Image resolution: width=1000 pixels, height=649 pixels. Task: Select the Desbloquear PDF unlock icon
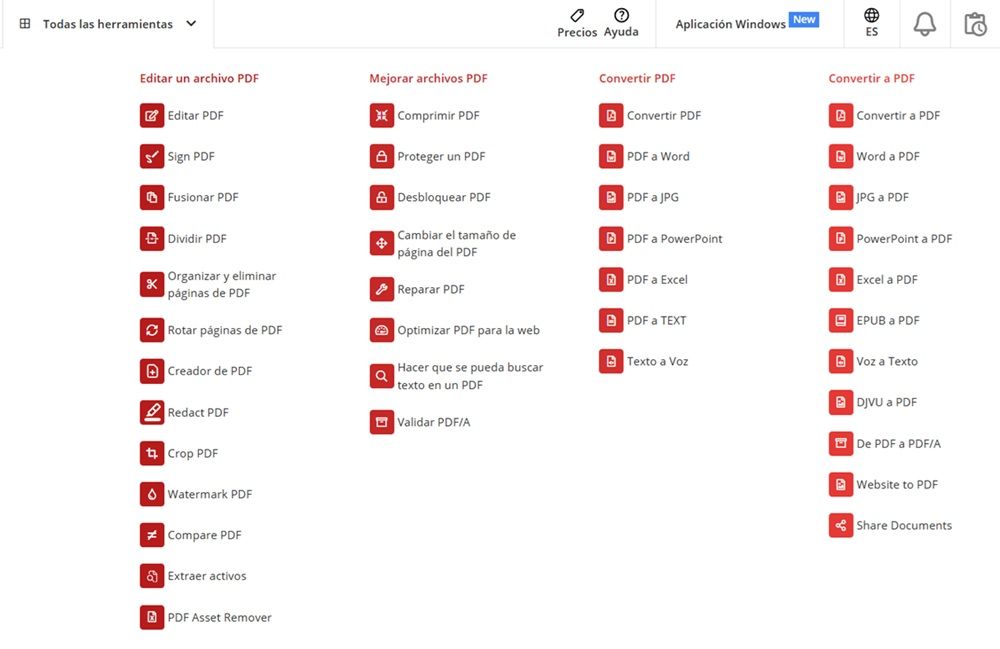coord(381,197)
